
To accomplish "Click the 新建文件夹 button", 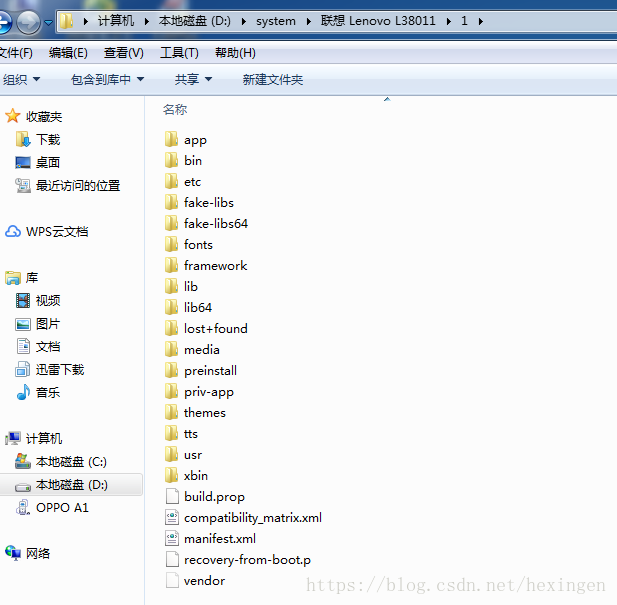I will 273,79.
